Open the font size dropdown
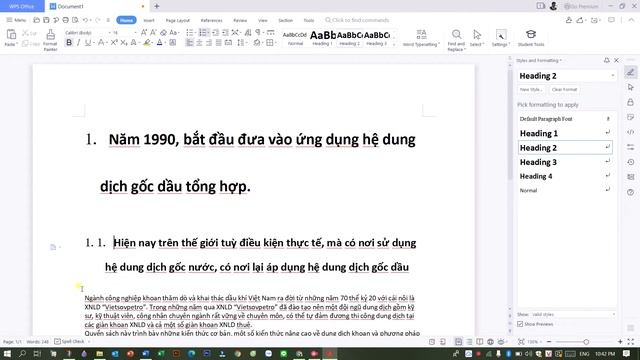Image resolution: width=640 pixels, height=360 pixels. 135,32
